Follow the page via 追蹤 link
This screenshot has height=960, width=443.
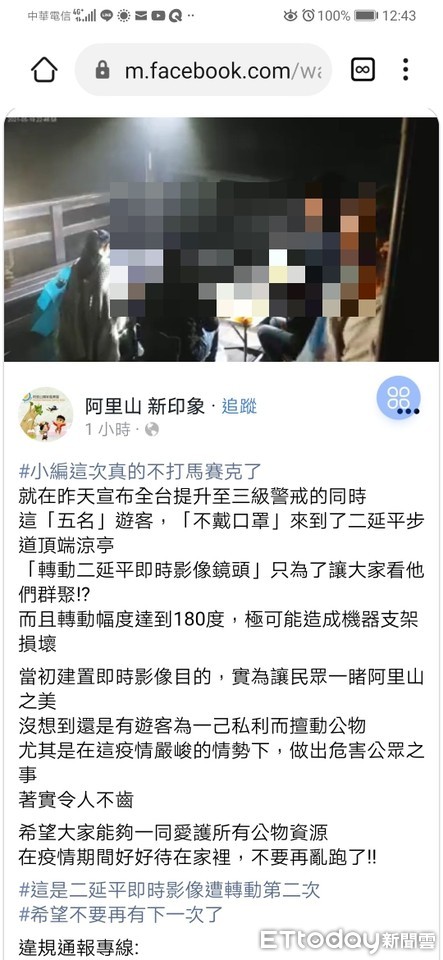[239, 406]
